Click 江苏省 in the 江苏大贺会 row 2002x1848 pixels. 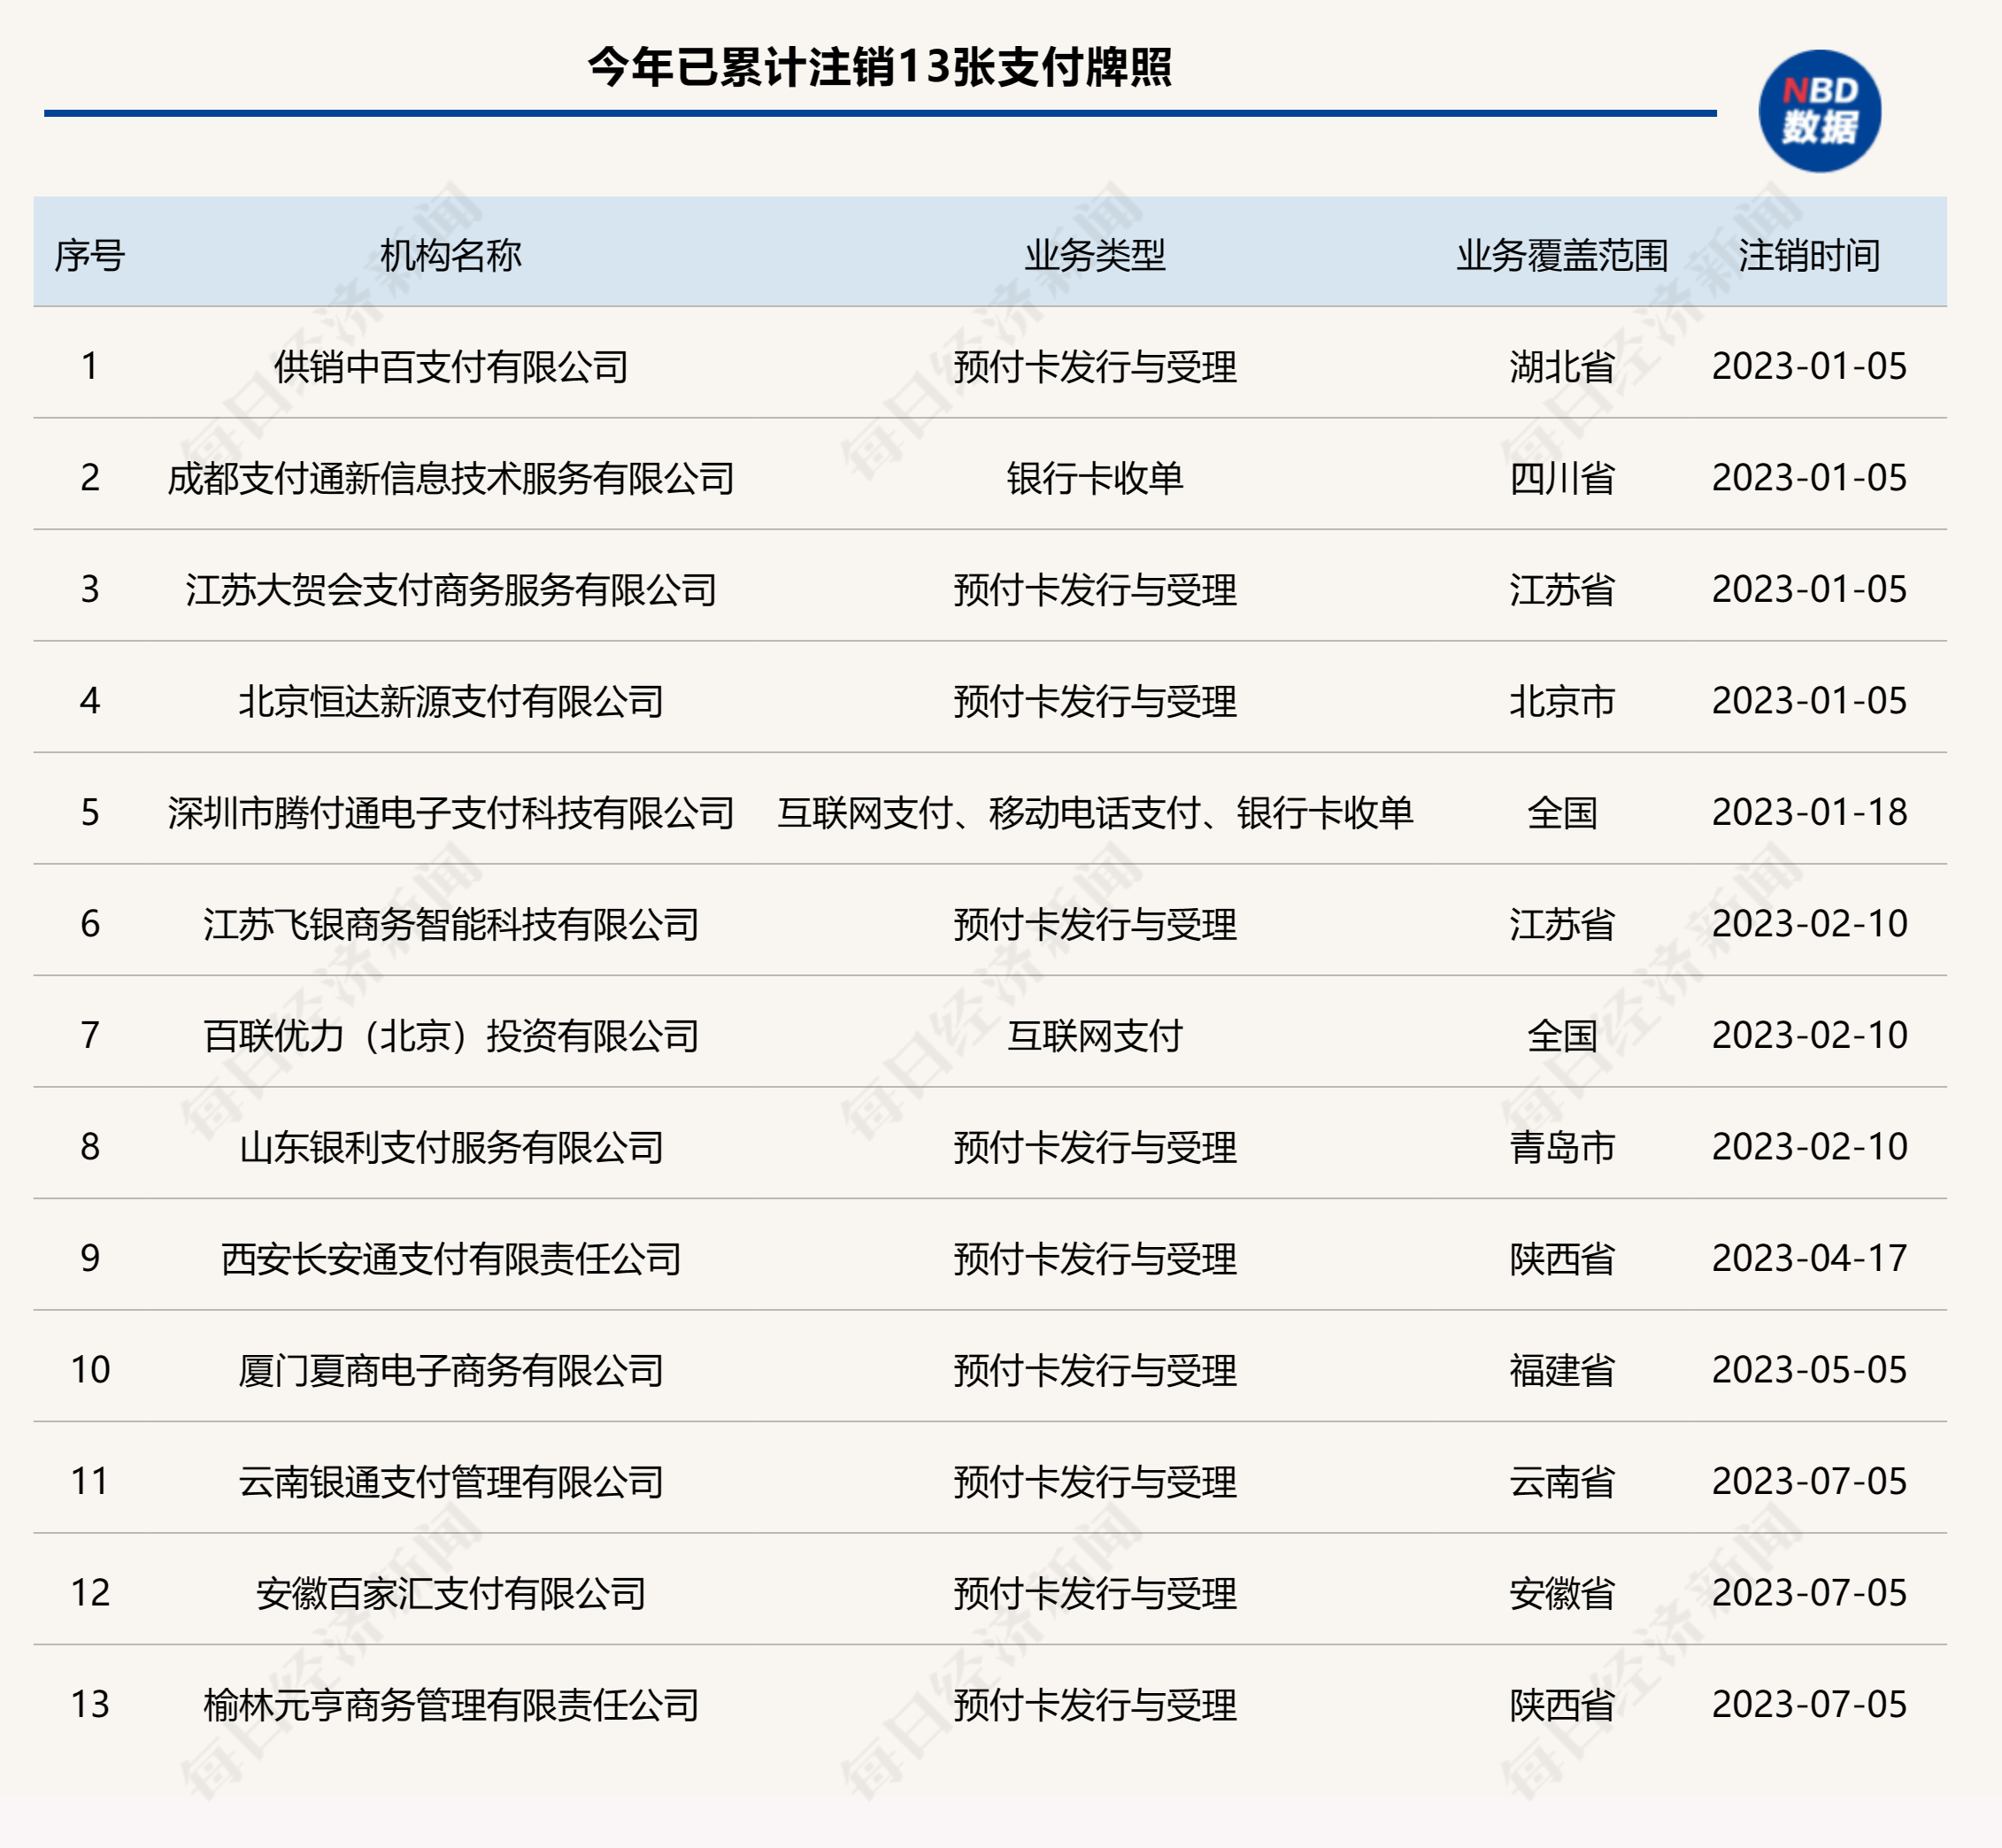click(x=1562, y=590)
